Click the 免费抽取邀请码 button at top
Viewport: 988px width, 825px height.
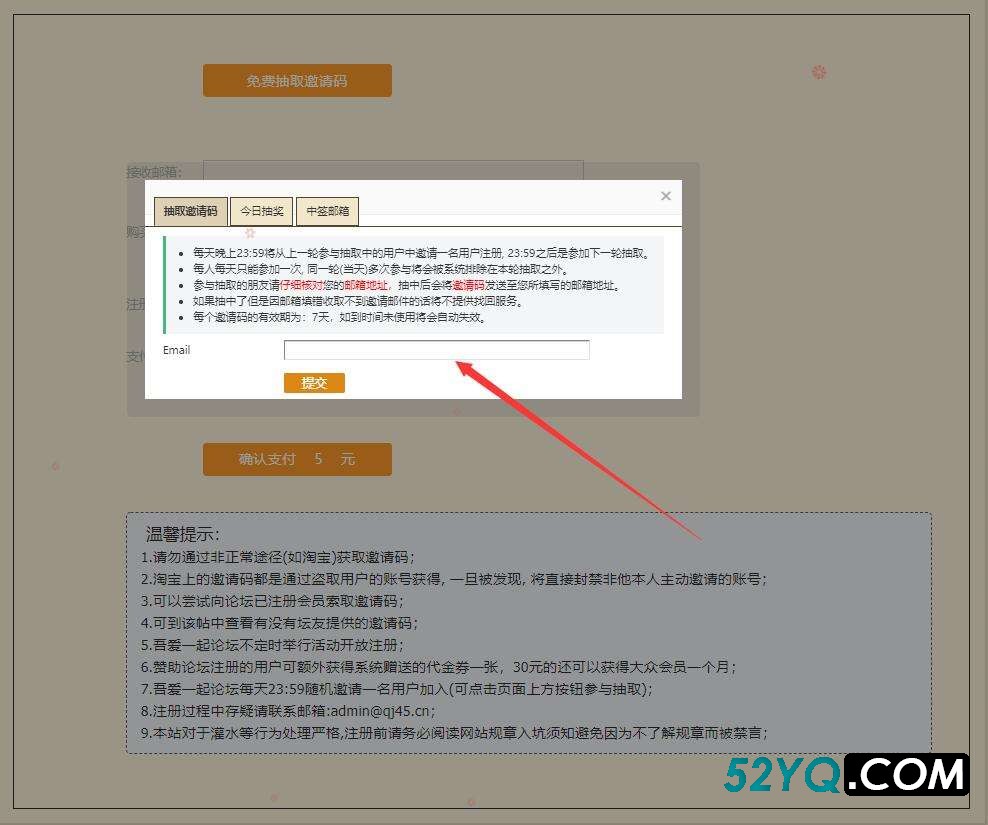click(297, 80)
